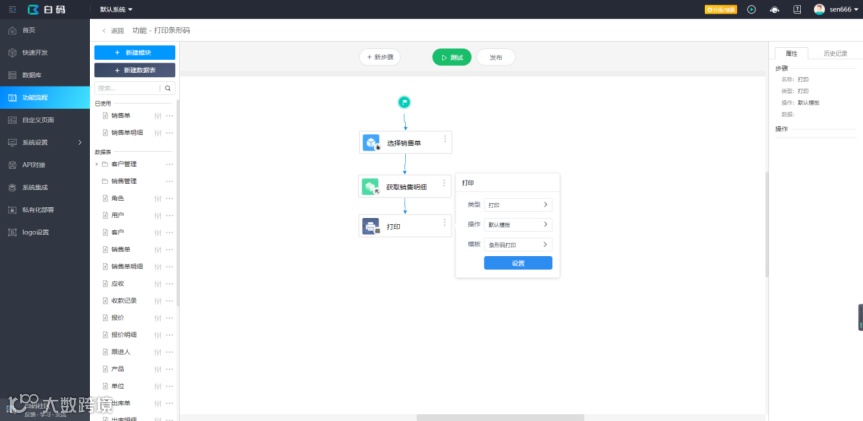Viewport: 863px width, 421px height.
Task: Click field settings icon for 角色
Action: tap(158, 198)
